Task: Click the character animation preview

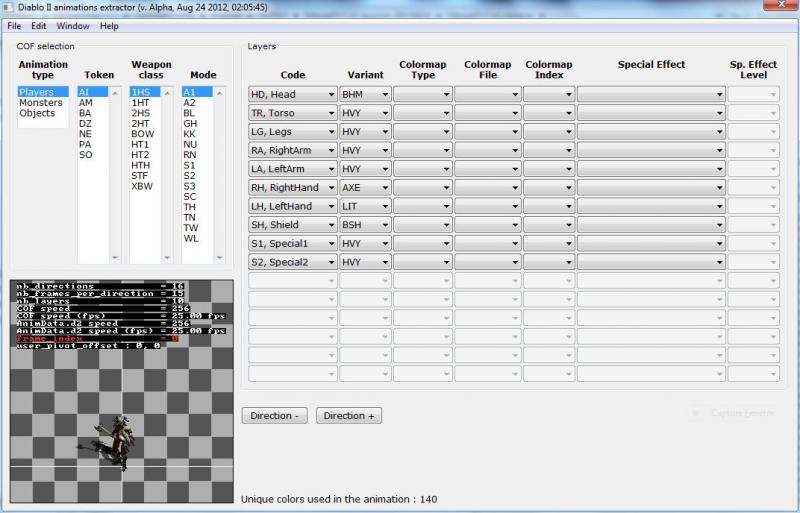Action: click(x=122, y=392)
